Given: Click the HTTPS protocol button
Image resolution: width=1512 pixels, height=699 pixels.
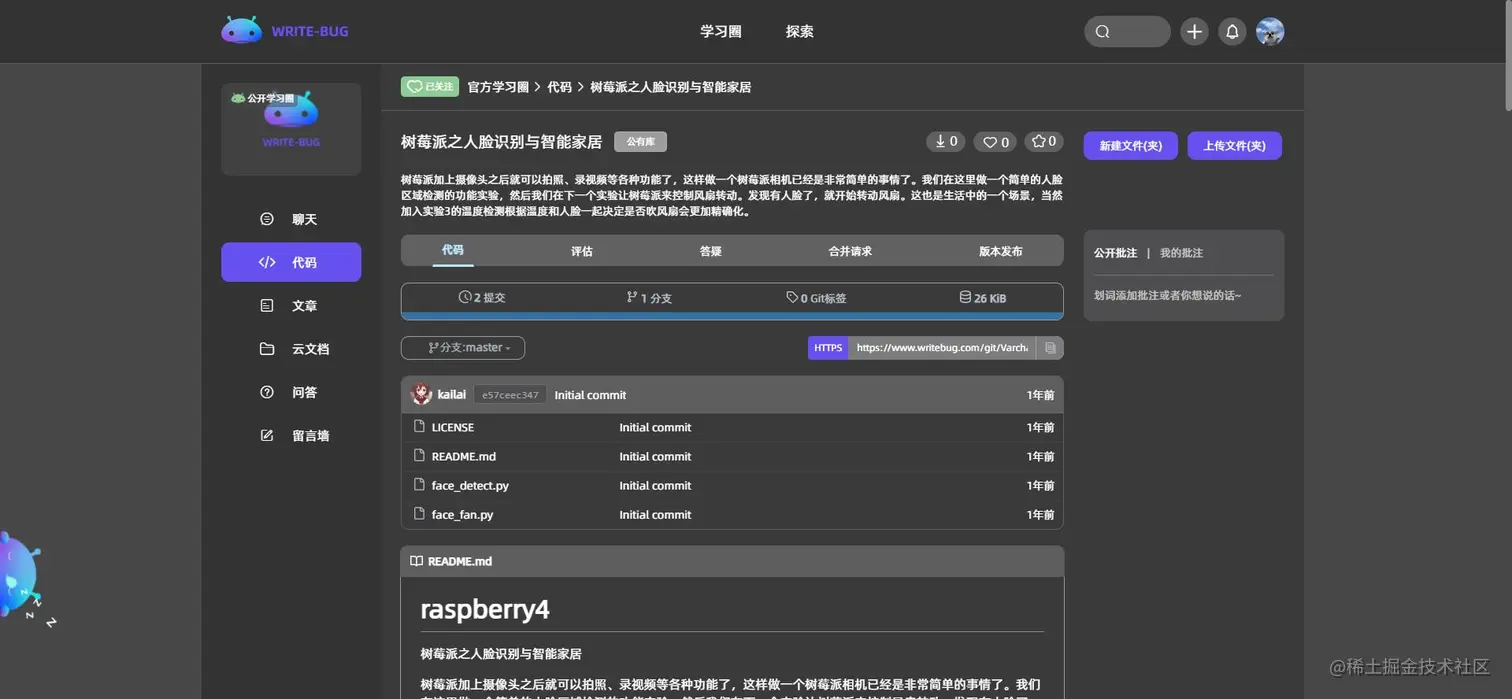Looking at the screenshot, I should (828, 348).
